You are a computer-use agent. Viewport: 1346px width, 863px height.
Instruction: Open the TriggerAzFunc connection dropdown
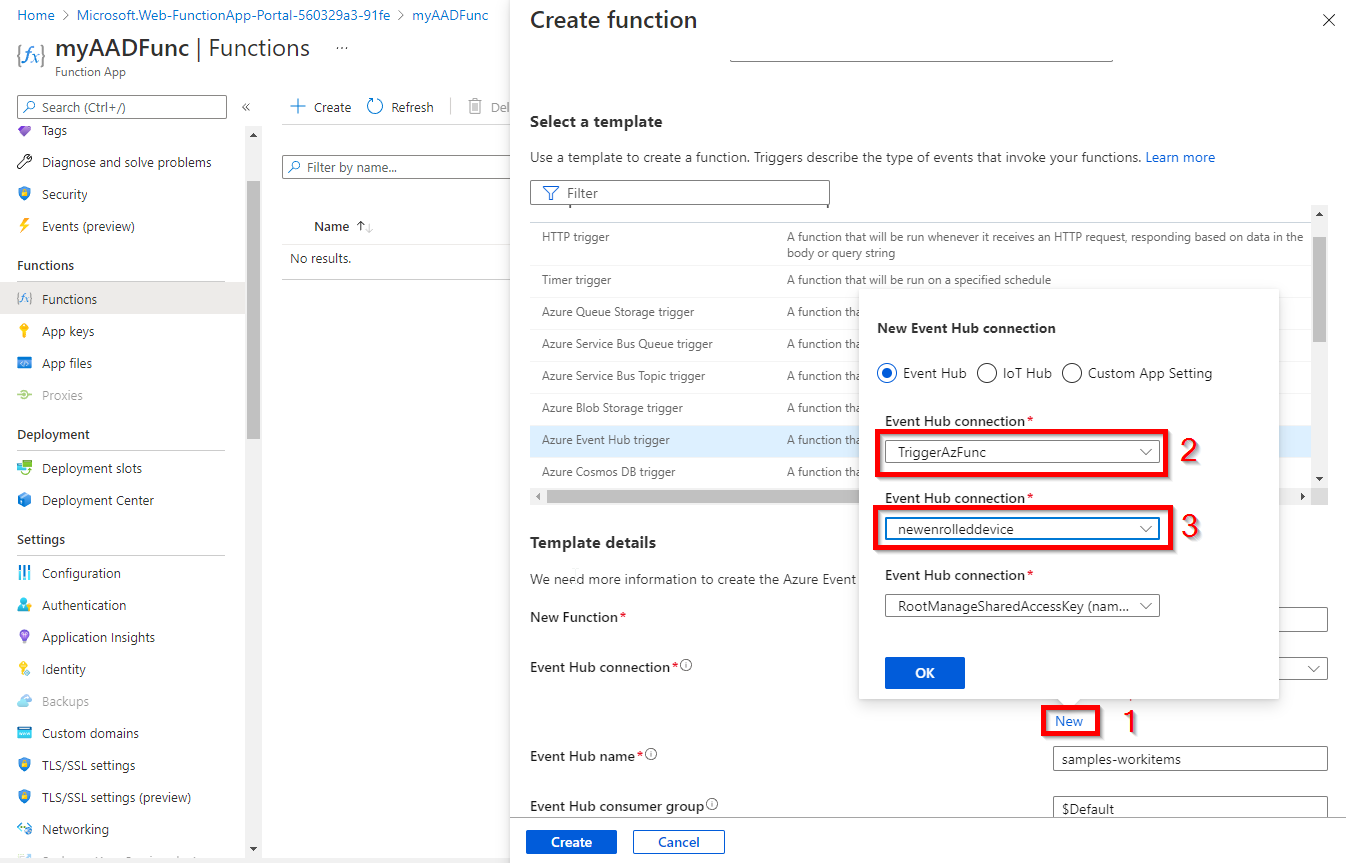coord(1021,451)
